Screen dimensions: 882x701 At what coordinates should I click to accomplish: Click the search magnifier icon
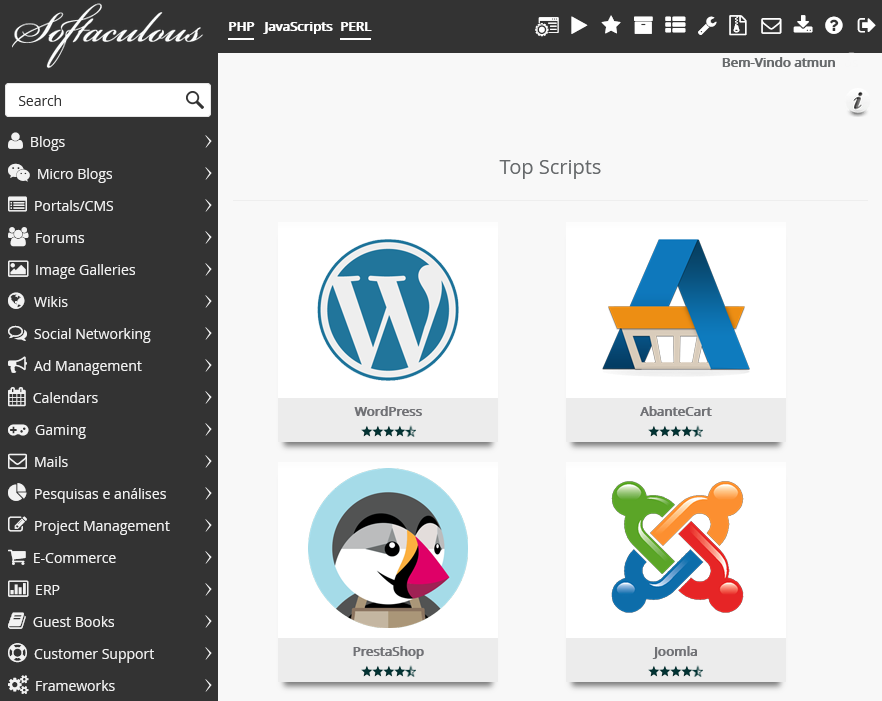[195, 100]
